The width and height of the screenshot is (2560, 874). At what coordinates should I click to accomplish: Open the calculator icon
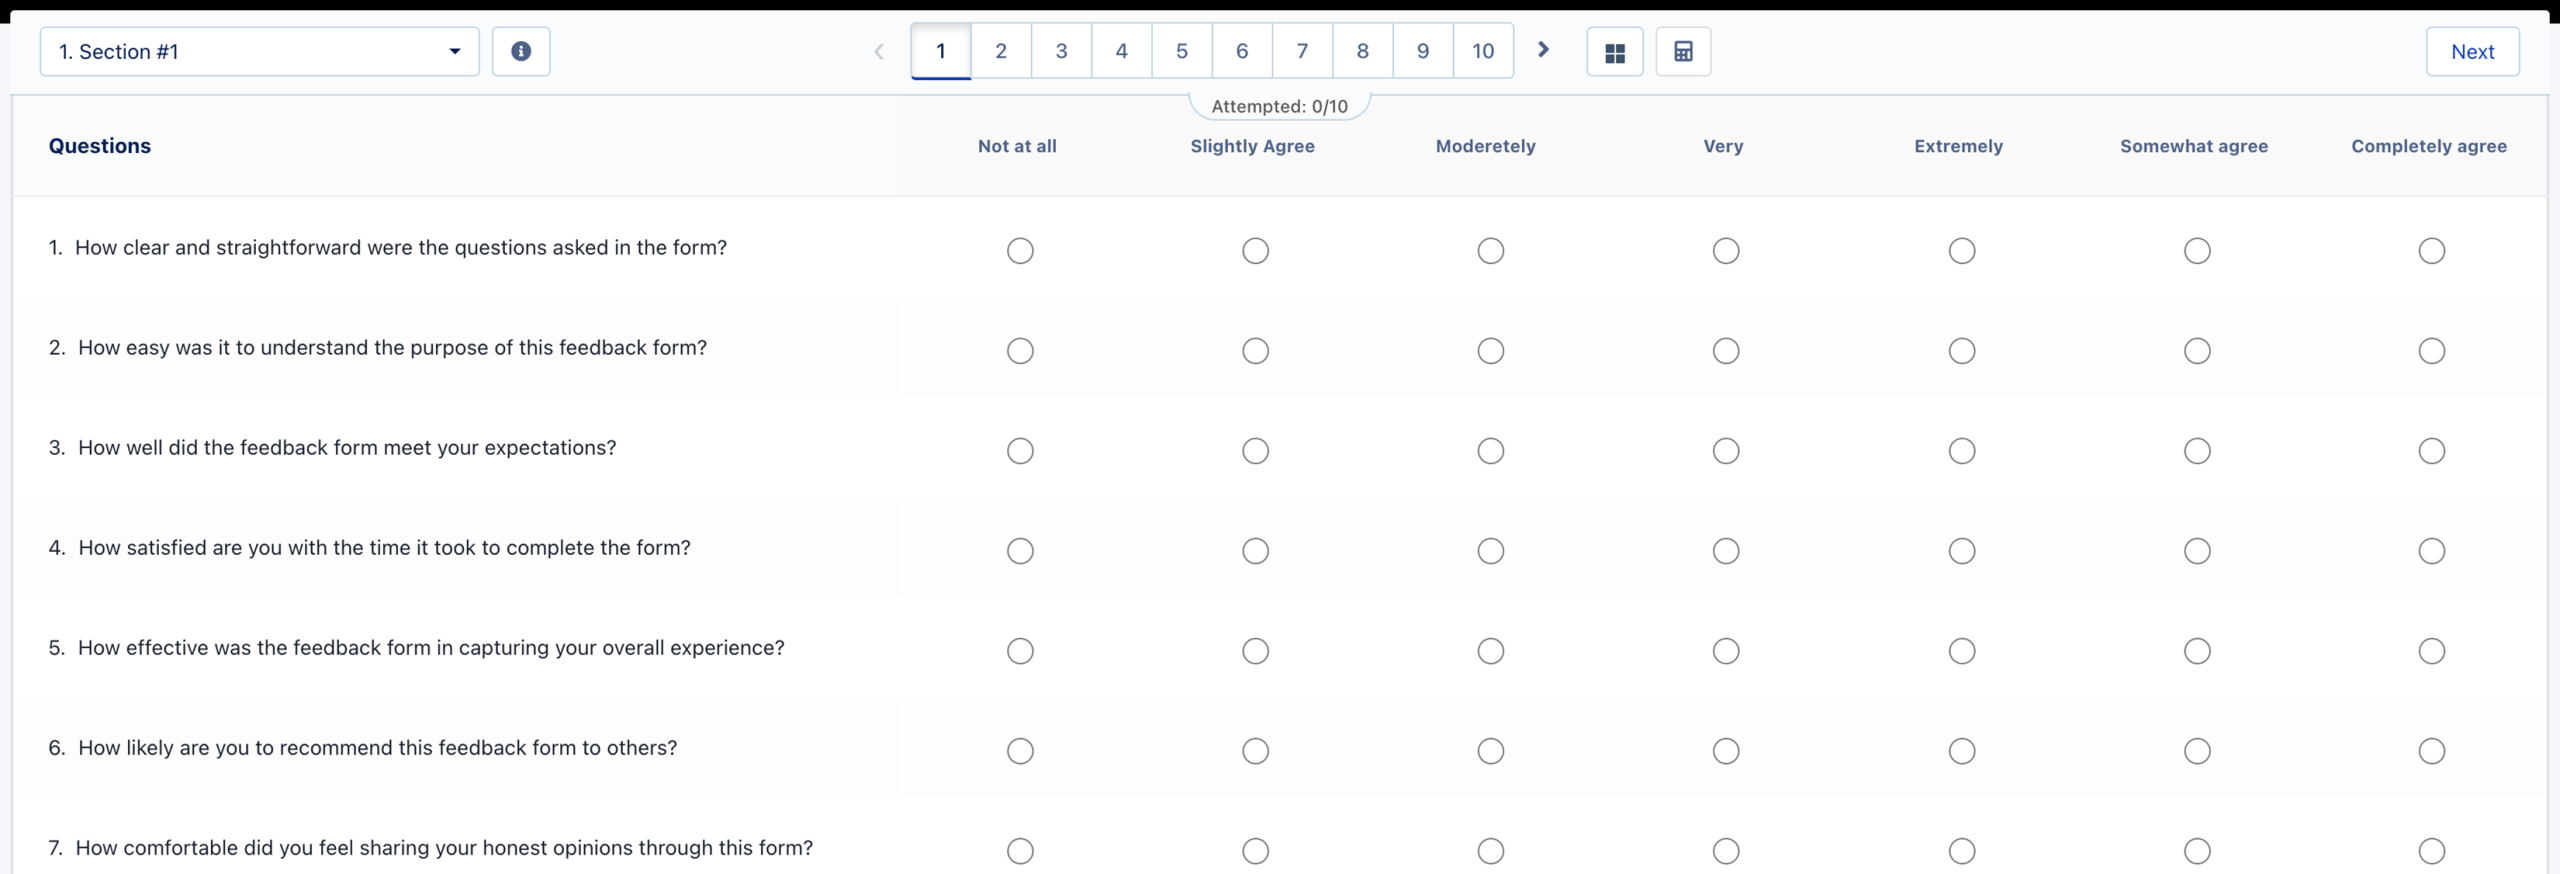pos(1683,52)
